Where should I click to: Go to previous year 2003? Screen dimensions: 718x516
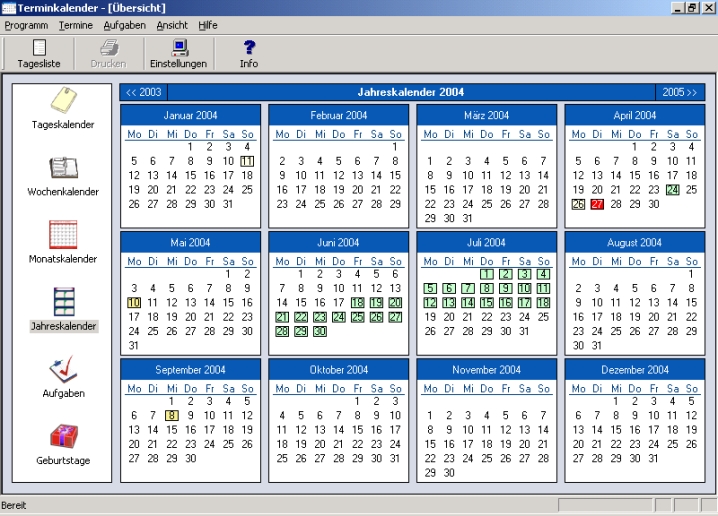tap(144, 93)
